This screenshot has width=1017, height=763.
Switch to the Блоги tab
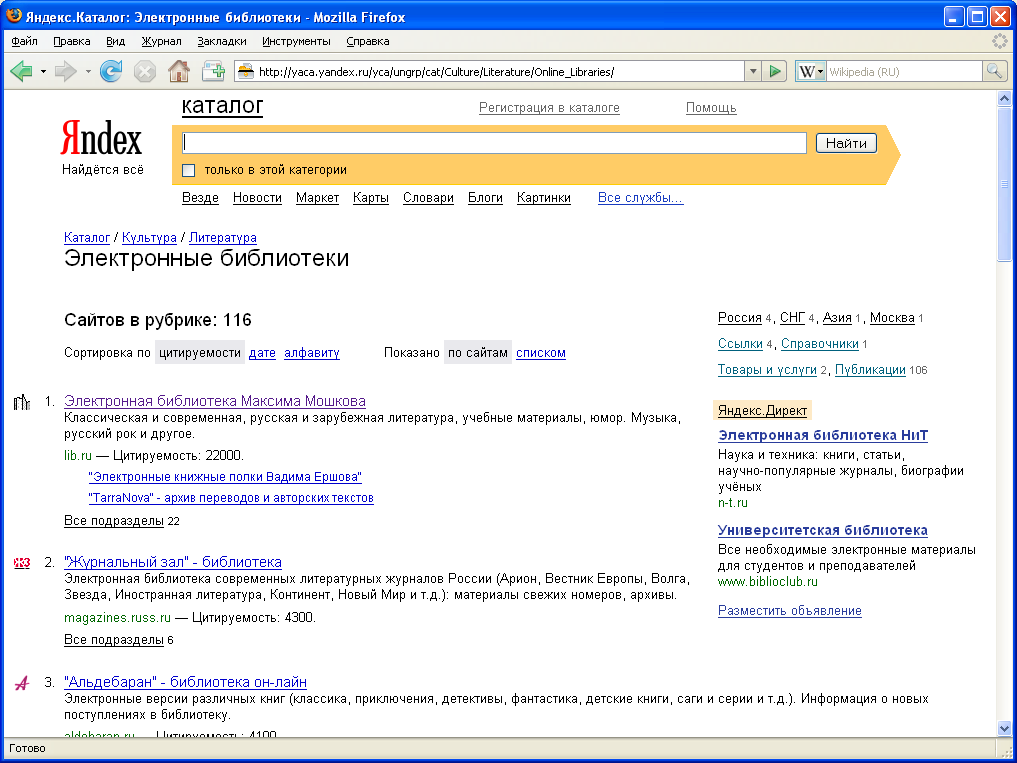(485, 198)
